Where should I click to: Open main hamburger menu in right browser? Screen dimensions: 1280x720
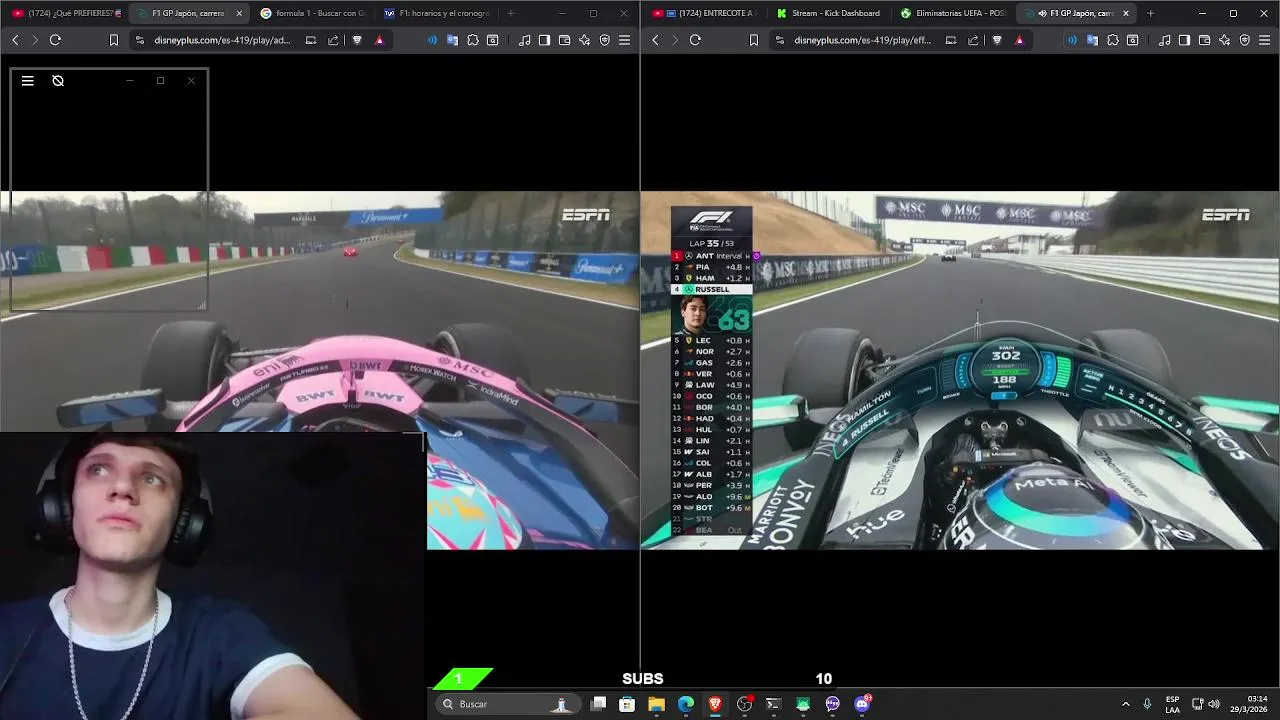click(1265, 40)
